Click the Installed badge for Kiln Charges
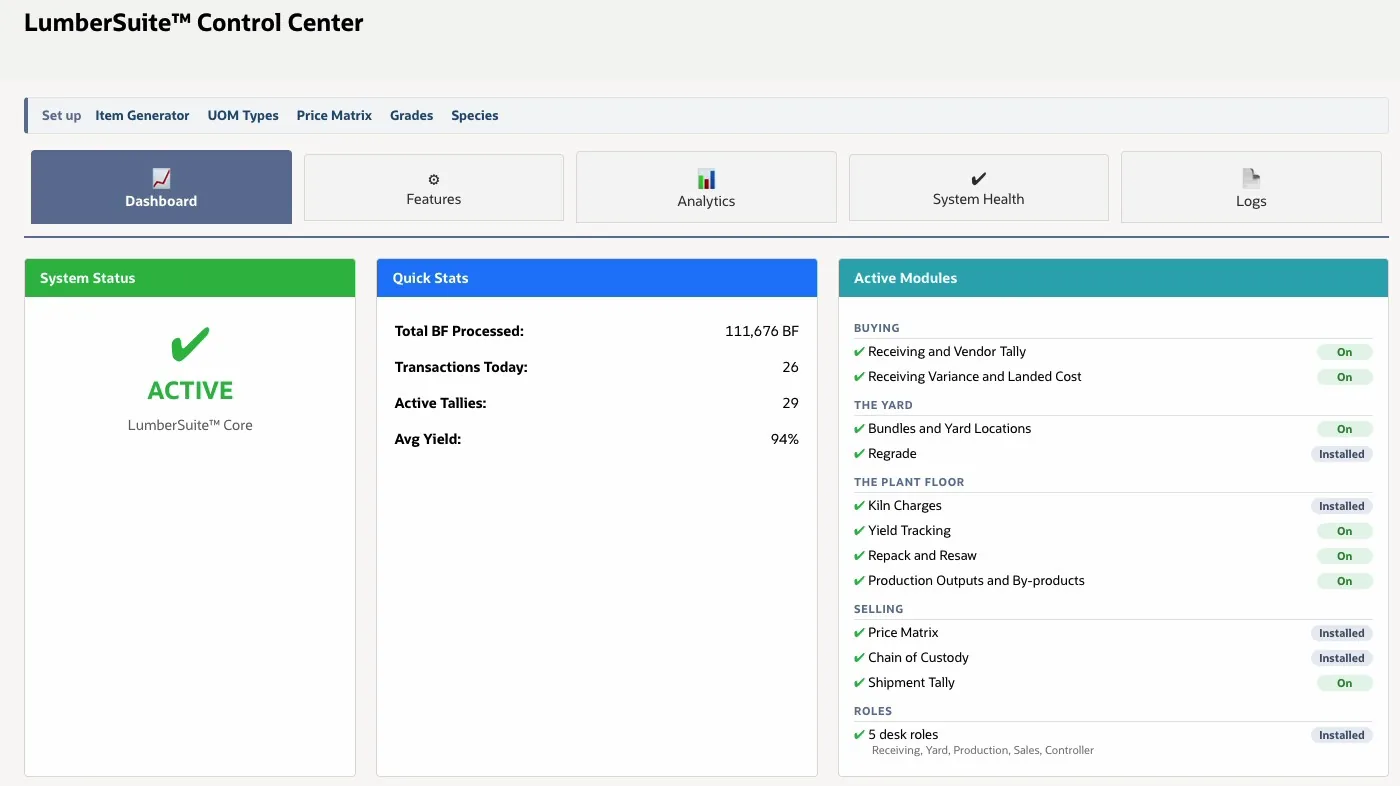 pyautogui.click(x=1342, y=506)
